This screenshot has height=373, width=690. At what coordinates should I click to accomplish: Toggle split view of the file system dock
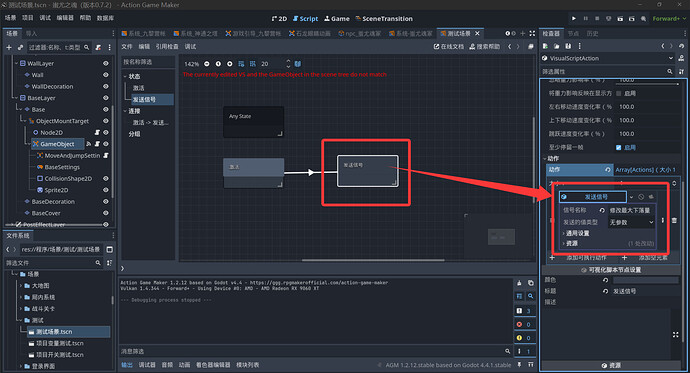tap(110, 249)
